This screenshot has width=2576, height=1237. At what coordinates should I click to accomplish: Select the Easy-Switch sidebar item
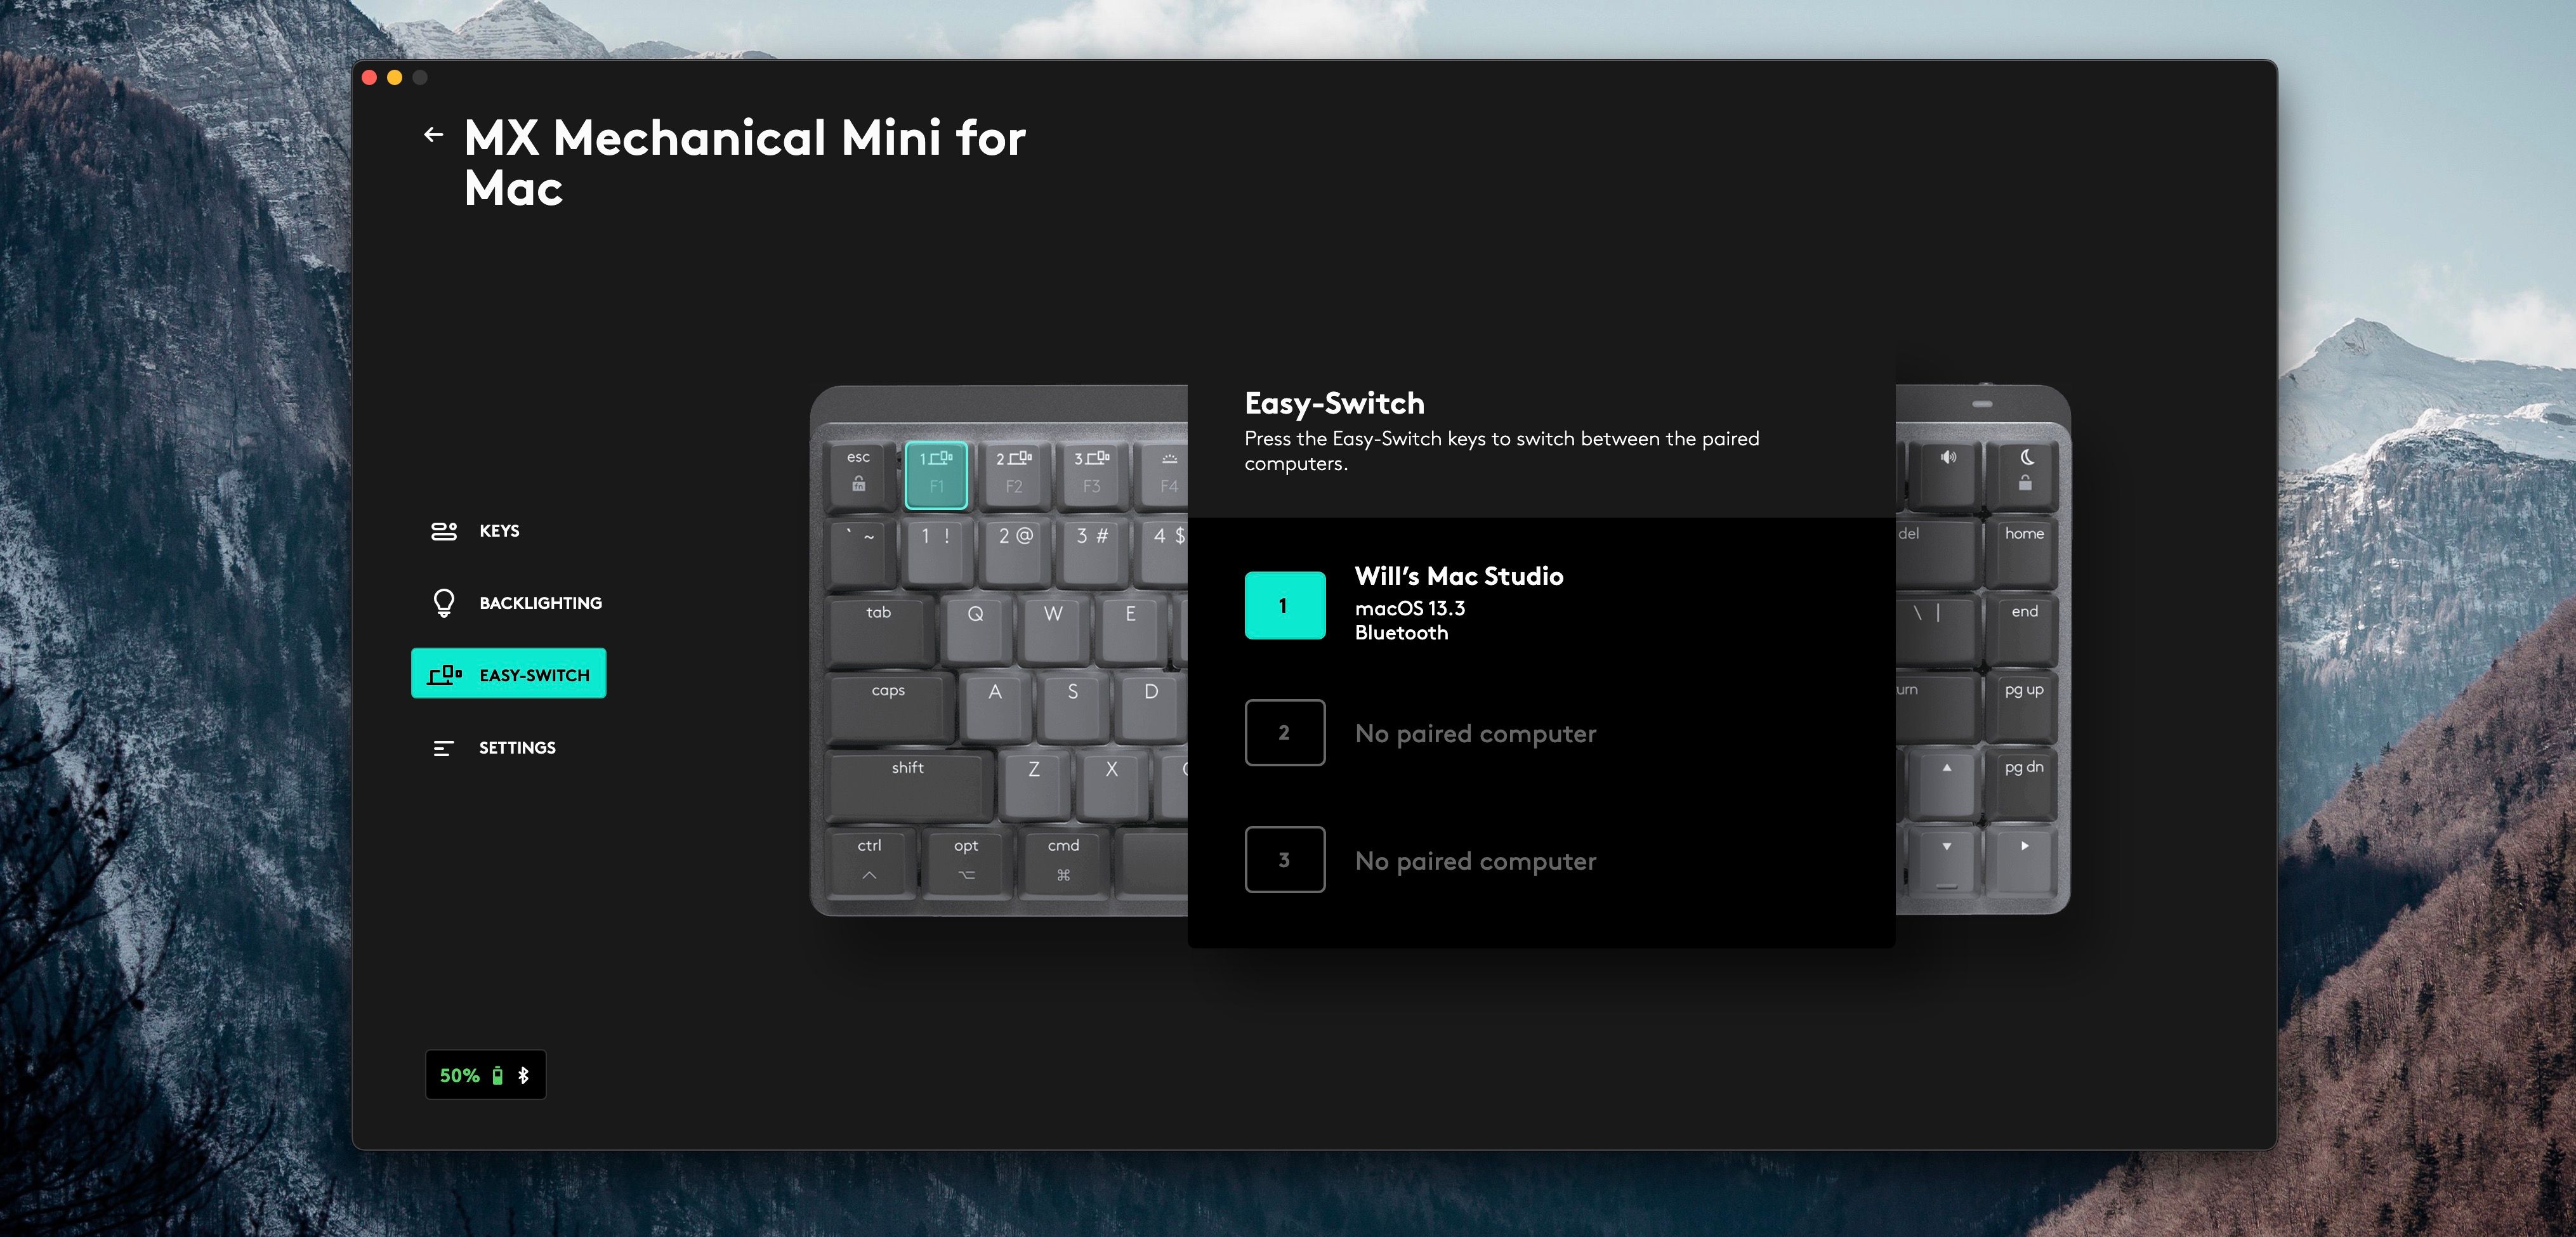coord(509,674)
